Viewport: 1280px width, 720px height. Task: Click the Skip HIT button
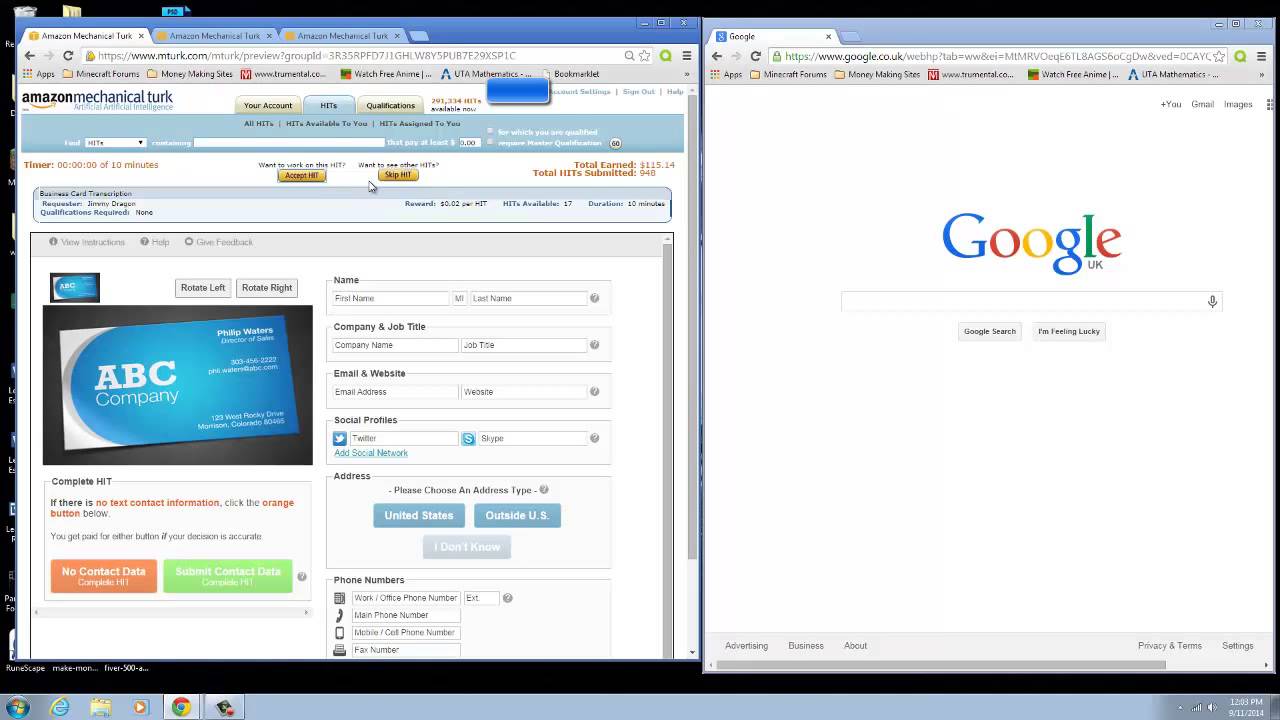397,175
